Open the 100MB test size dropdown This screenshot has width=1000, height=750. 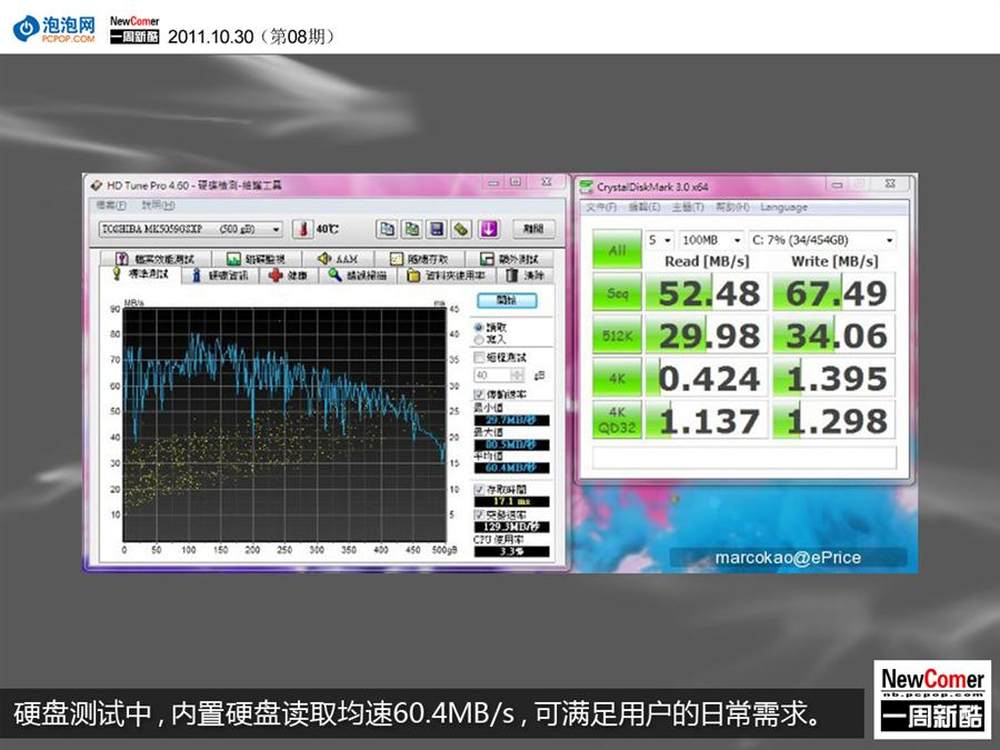[711, 240]
